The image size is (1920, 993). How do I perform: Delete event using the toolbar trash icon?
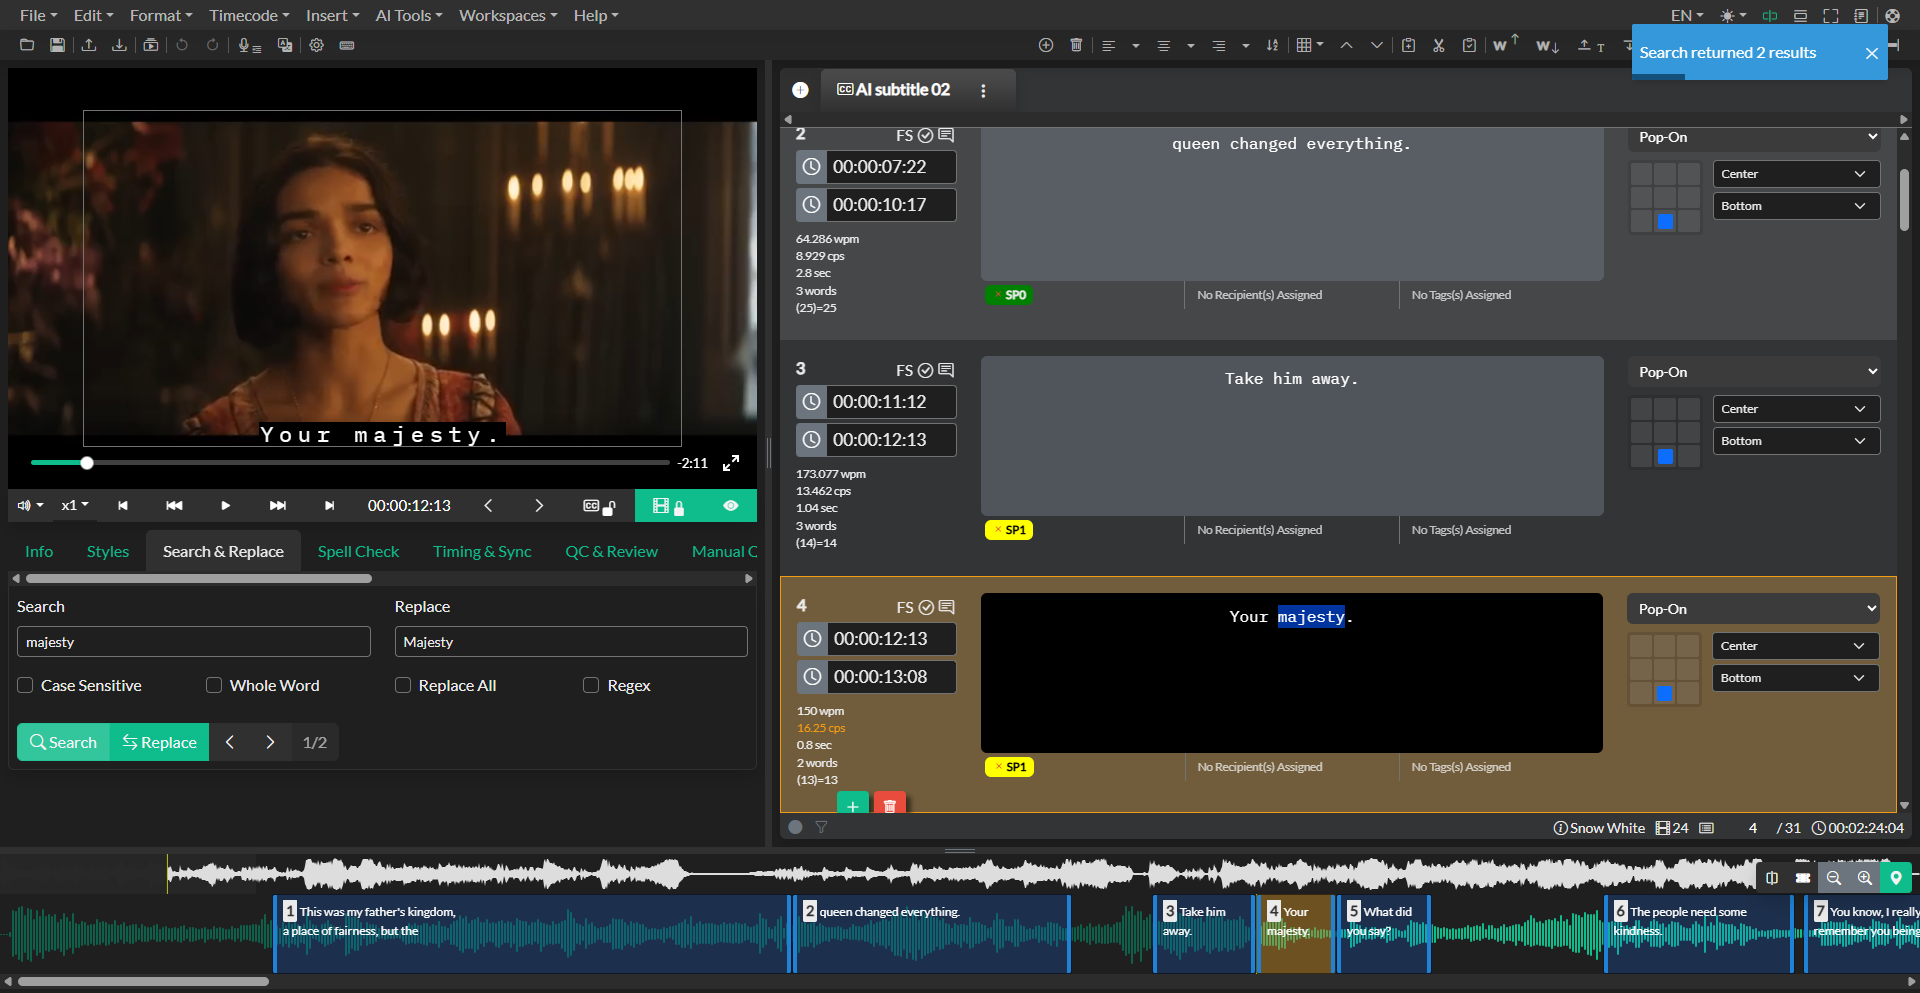tap(1076, 45)
